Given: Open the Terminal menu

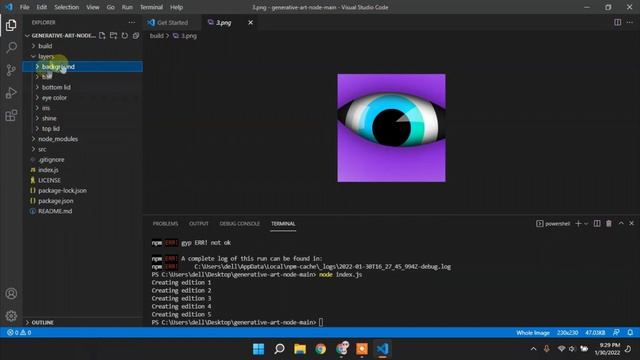Looking at the screenshot, I should (x=151, y=7).
